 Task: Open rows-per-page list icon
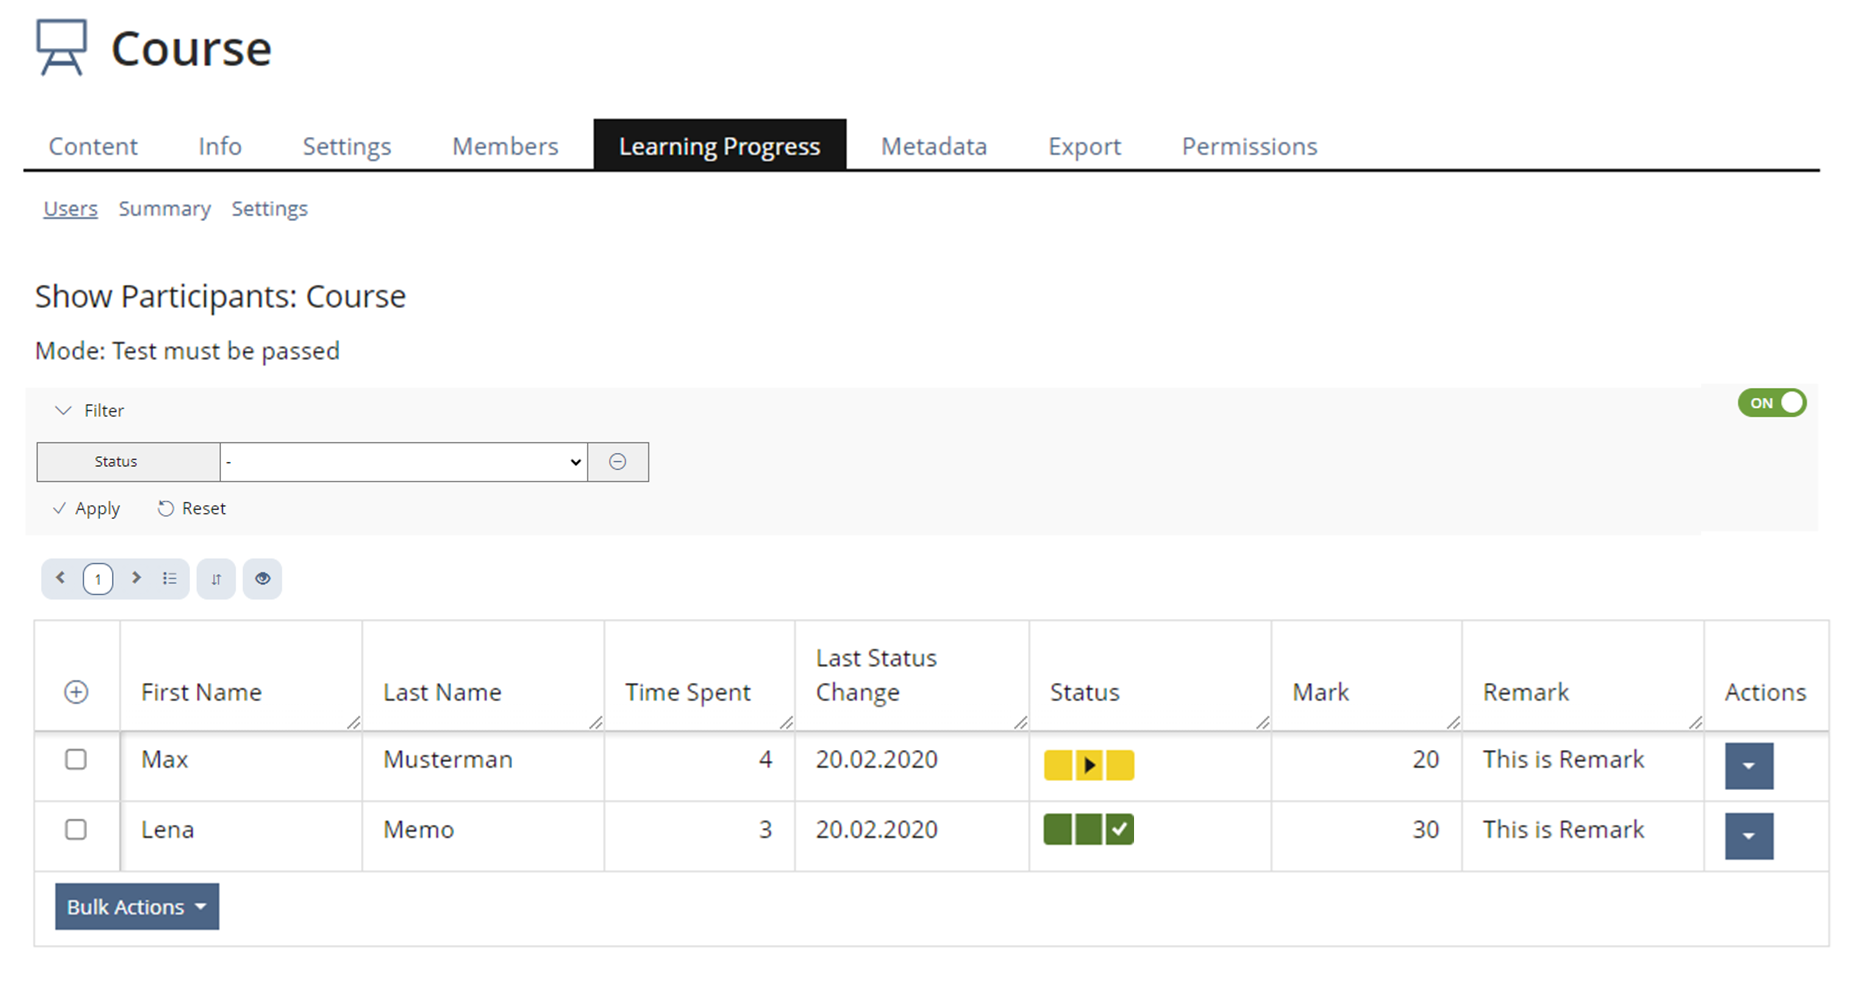pos(170,578)
